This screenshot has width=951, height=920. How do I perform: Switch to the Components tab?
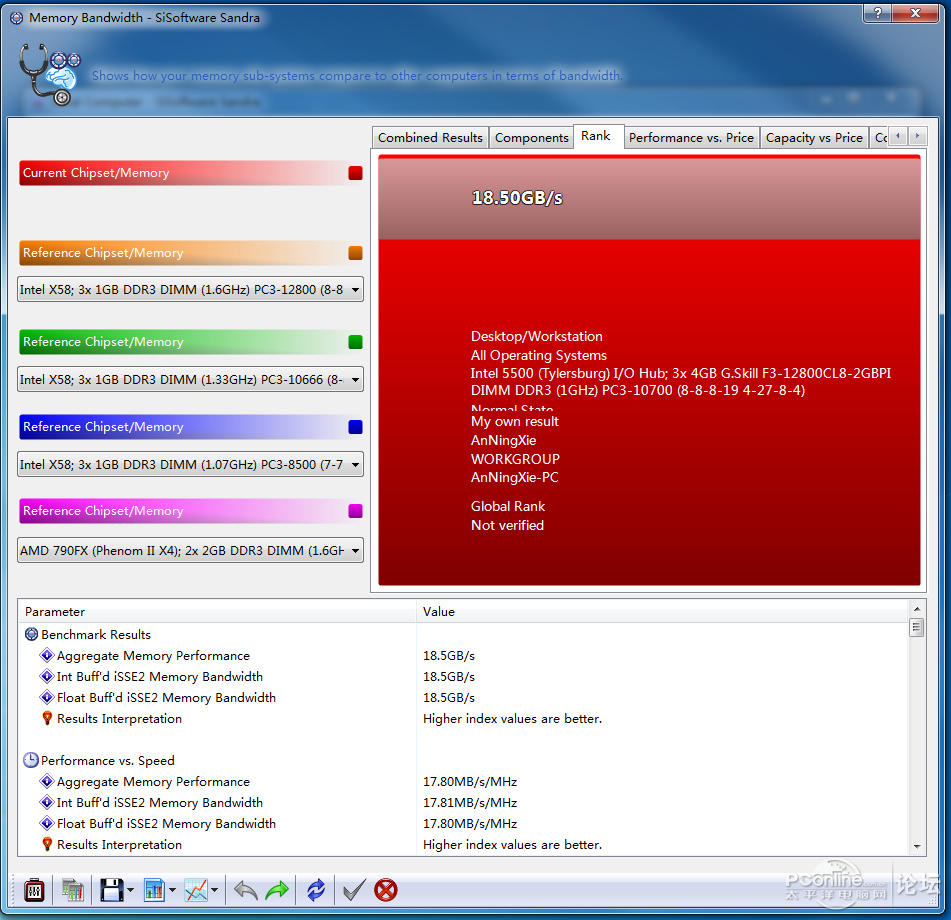pos(532,138)
